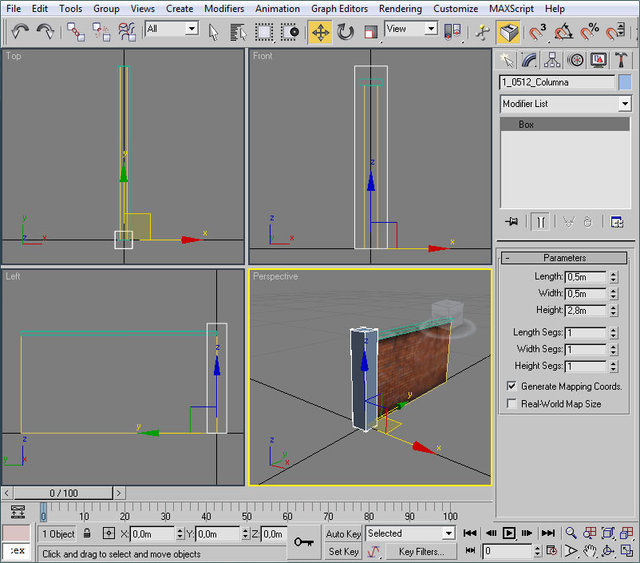Click the Key Filters button

(x=421, y=551)
